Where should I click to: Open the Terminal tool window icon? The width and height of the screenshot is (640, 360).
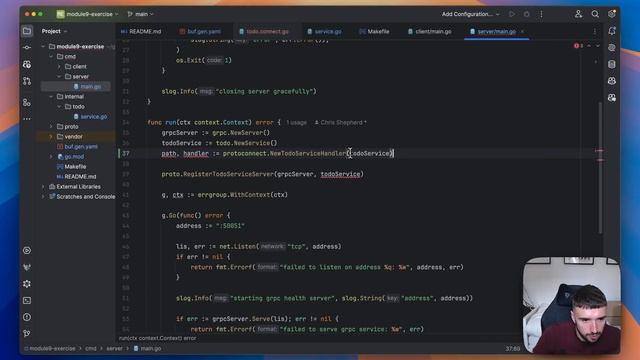[x=27, y=300]
